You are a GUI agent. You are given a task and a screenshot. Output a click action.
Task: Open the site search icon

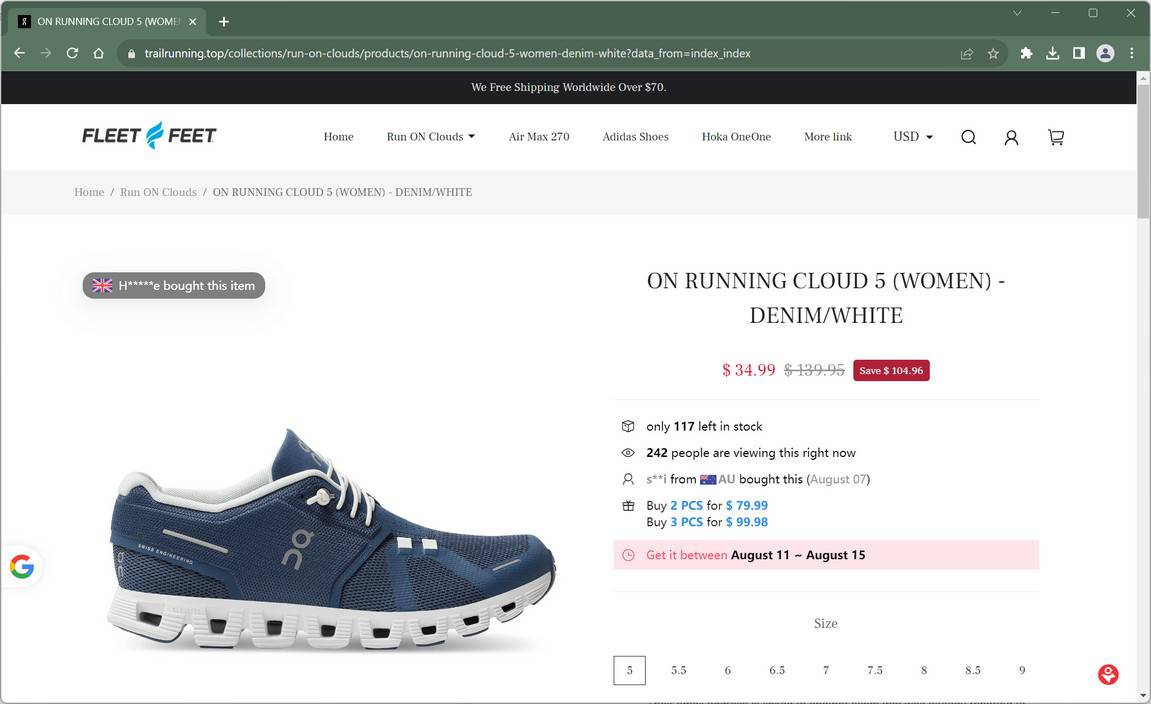pyautogui.click(x=968, y=137)
